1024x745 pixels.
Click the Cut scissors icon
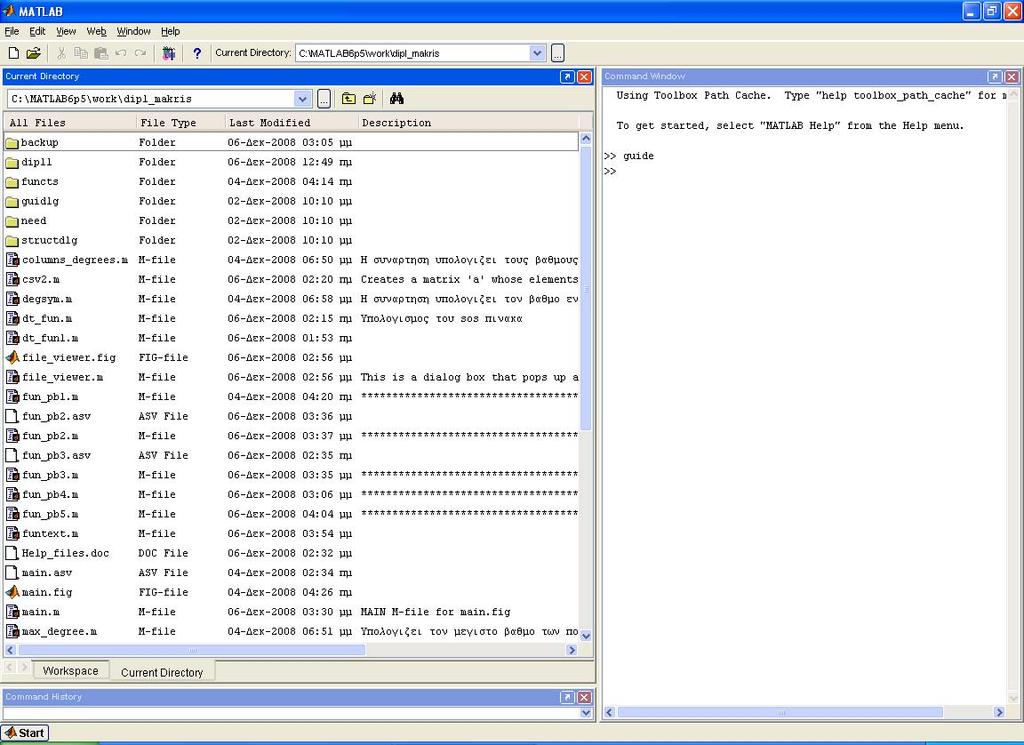point(61,54)
